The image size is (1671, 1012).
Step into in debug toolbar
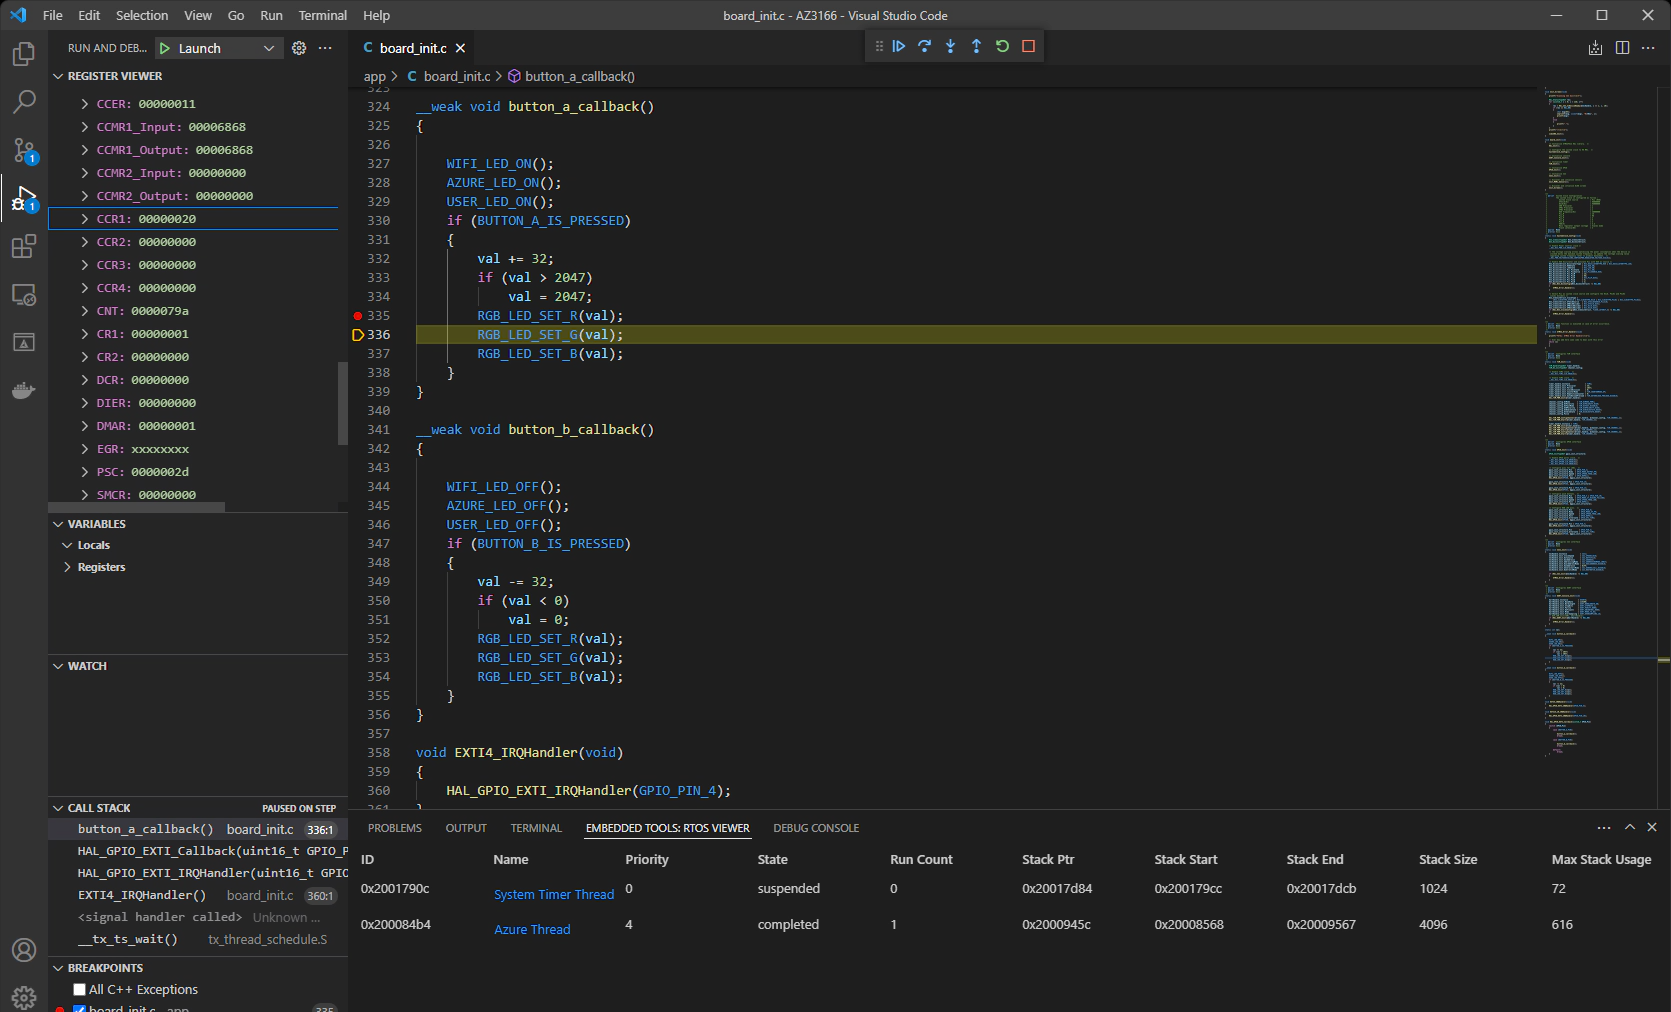(951, 46)
